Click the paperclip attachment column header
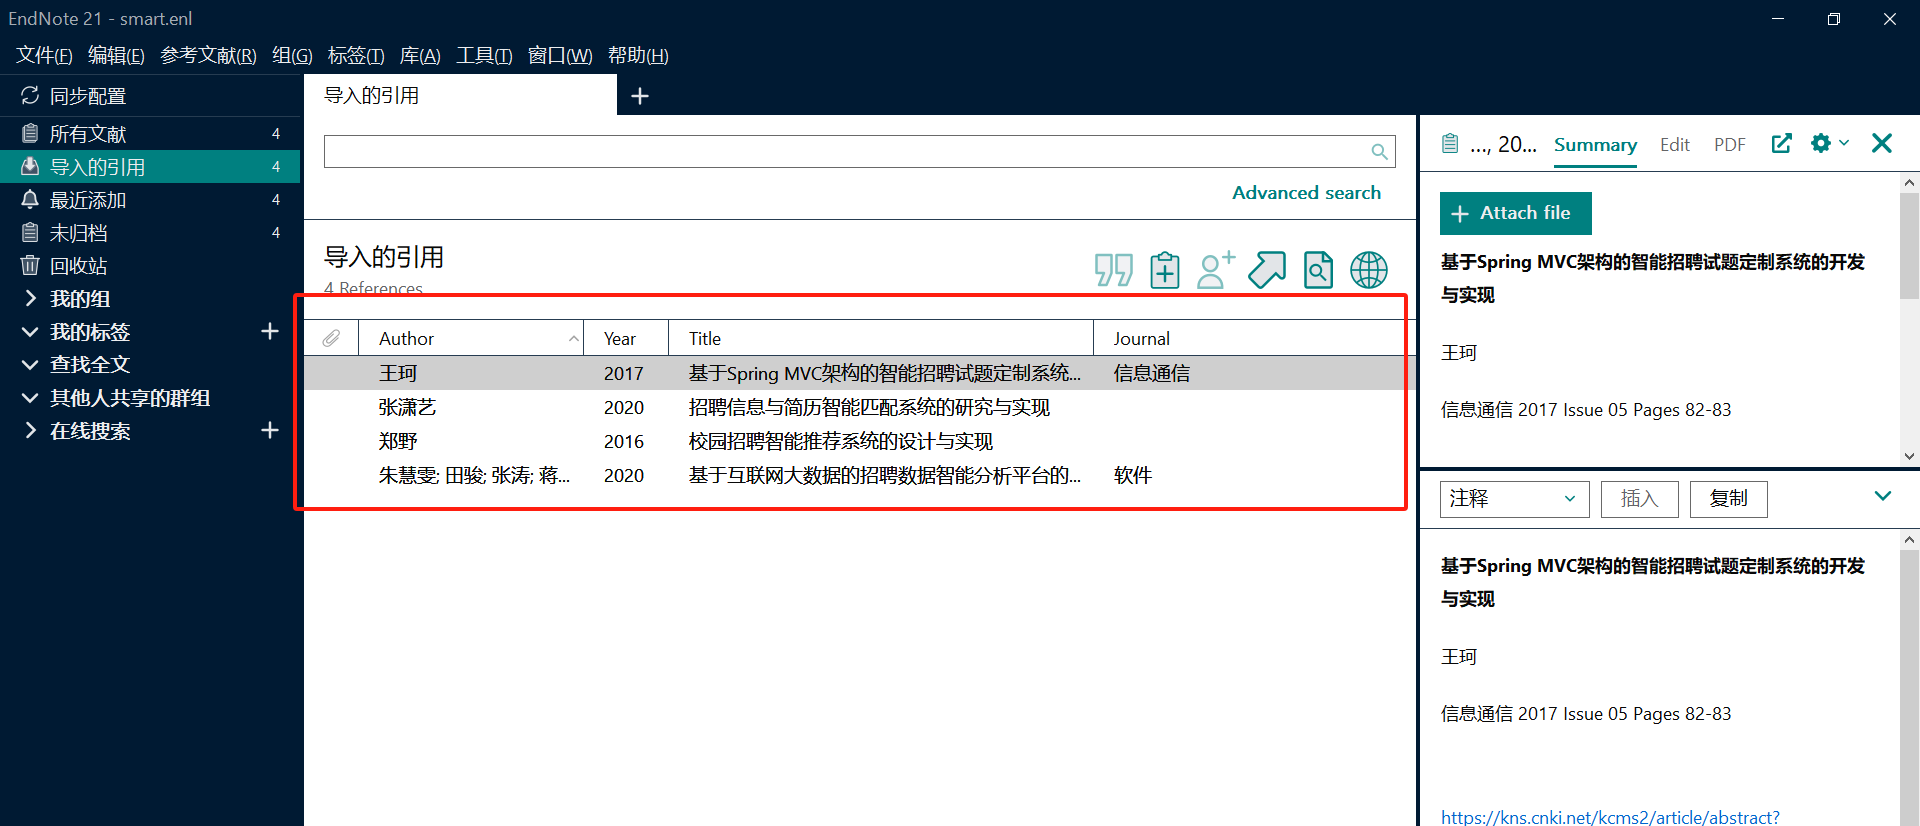Image resolution: width=1920 pixels, height=826 pixels. pyautogui.click(x=331, y=338)
